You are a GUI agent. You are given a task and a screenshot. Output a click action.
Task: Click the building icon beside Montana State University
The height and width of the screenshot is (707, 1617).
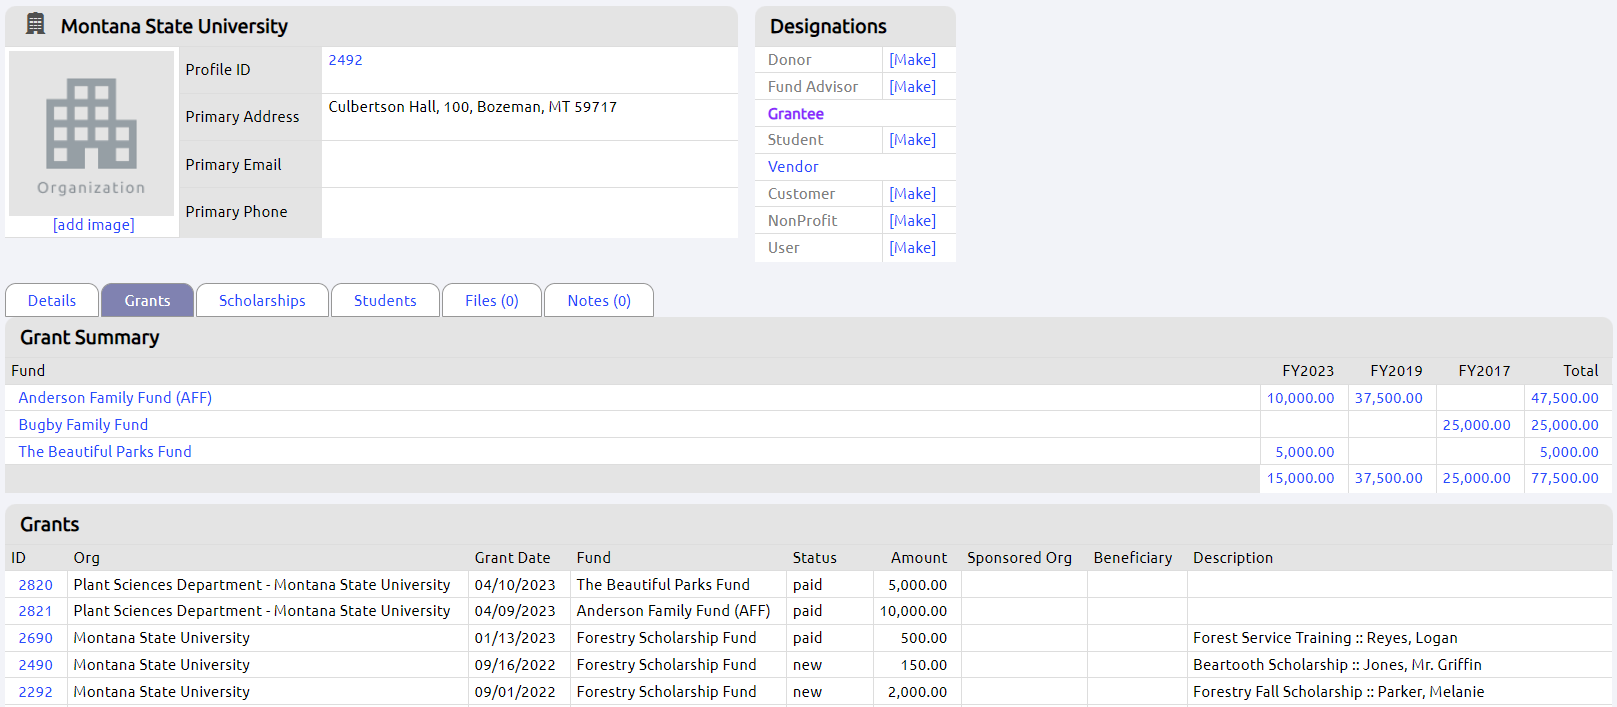point(35,24)
